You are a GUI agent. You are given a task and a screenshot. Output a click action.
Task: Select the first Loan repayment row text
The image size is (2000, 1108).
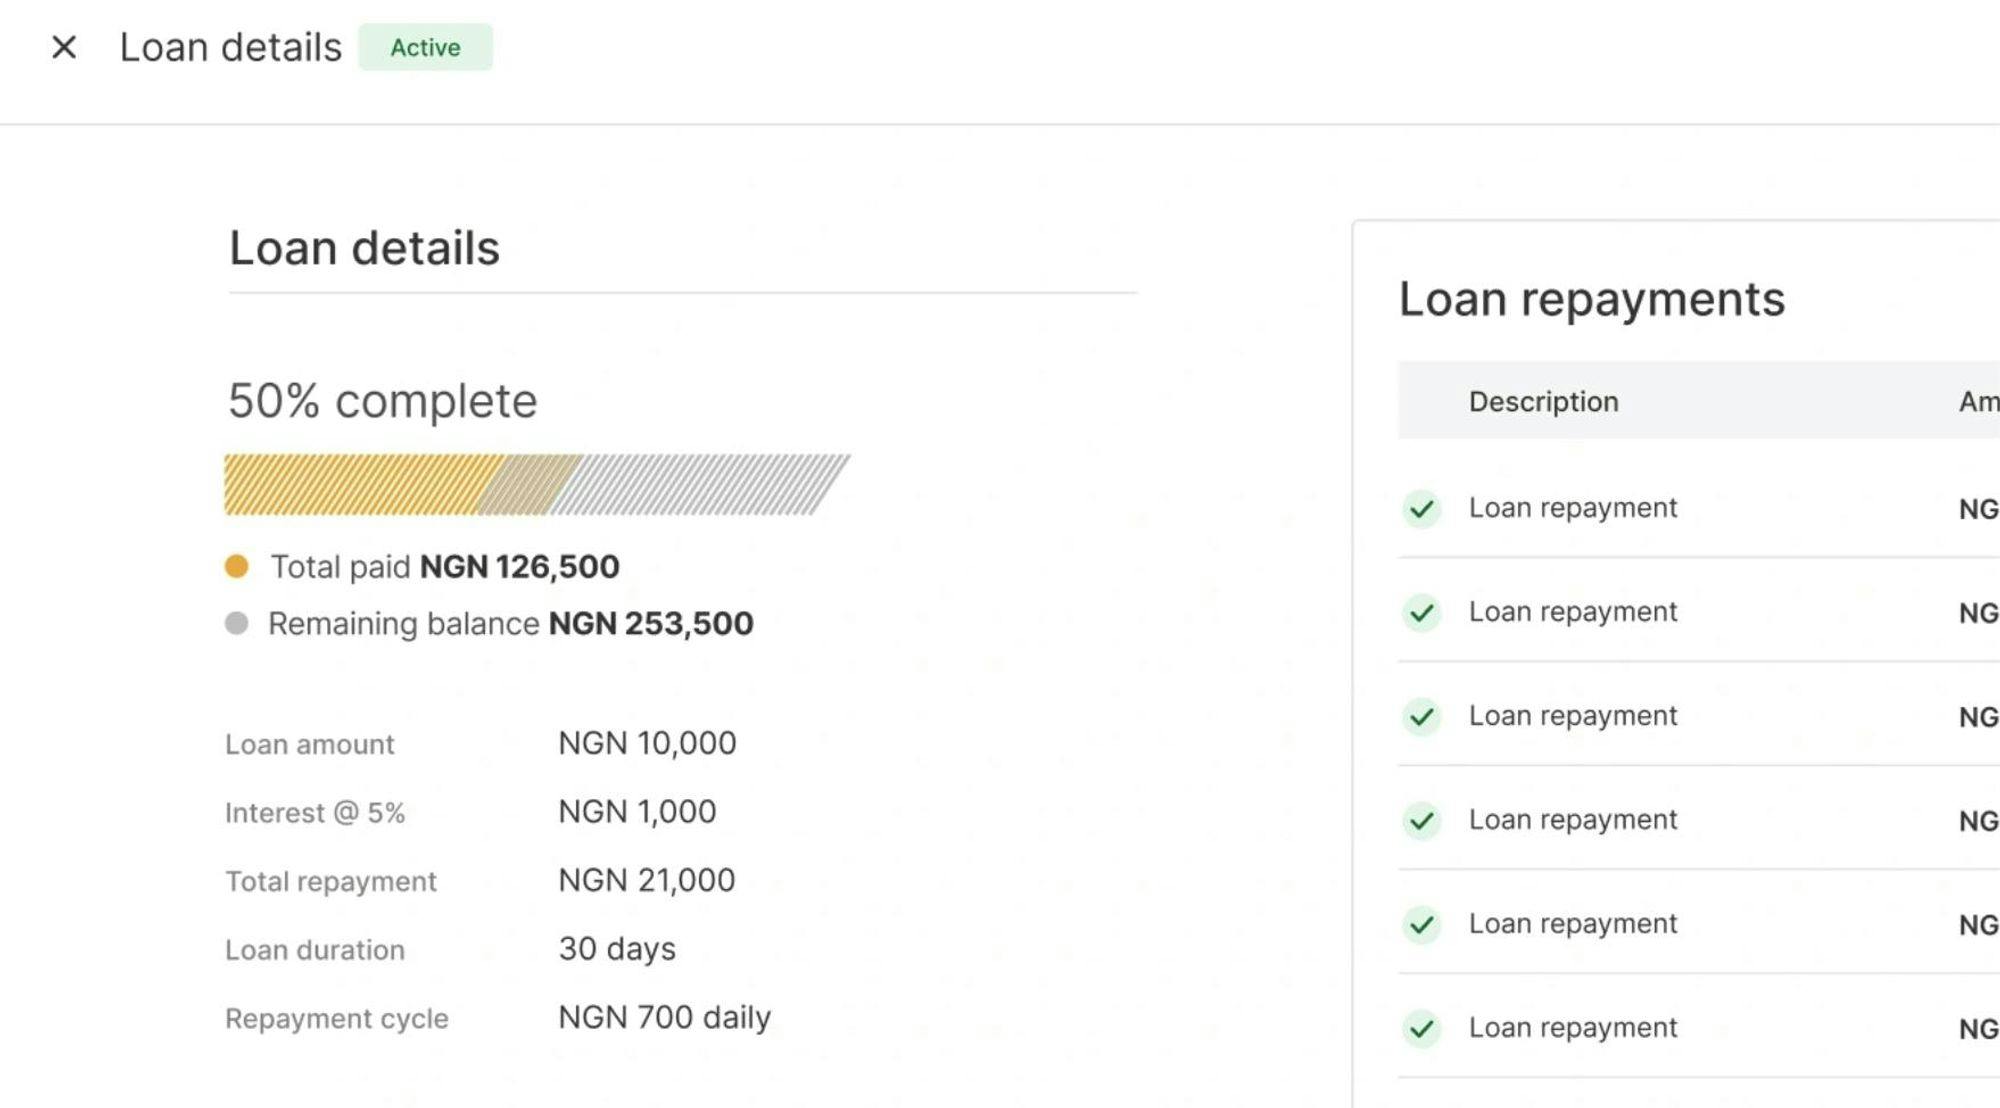tap(1572, 508)
